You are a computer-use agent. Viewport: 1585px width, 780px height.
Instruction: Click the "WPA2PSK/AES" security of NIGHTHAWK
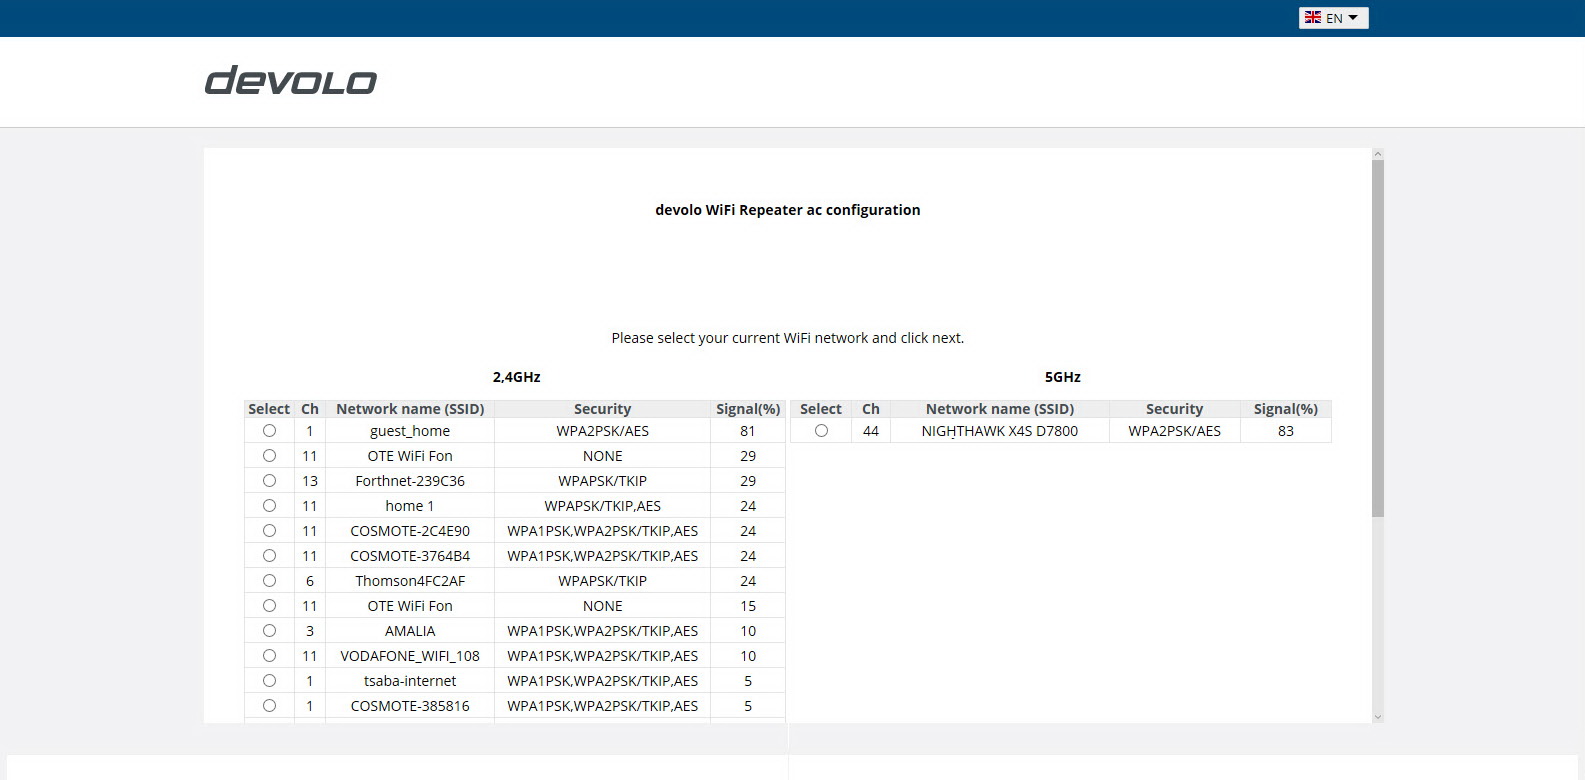coord(1175,431)
